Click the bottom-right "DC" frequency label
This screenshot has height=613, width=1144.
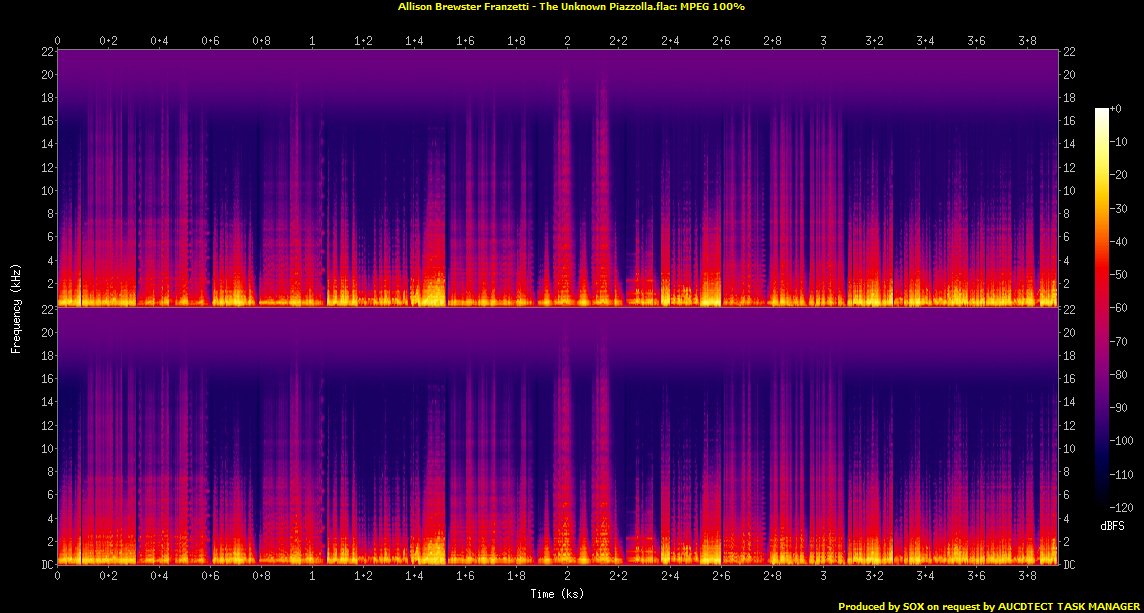pos(1070,565)
